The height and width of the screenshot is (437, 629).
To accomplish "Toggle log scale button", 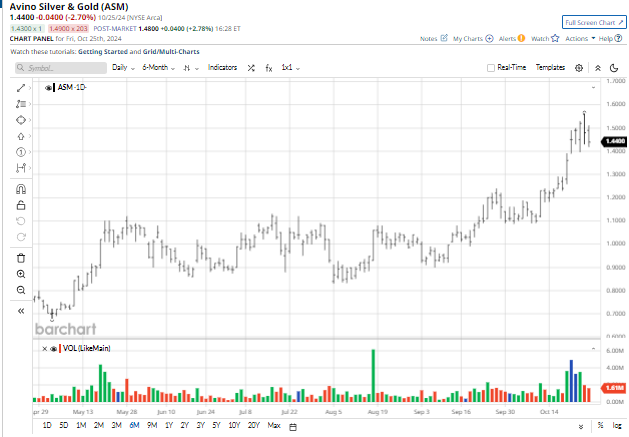I will point(617,425).
